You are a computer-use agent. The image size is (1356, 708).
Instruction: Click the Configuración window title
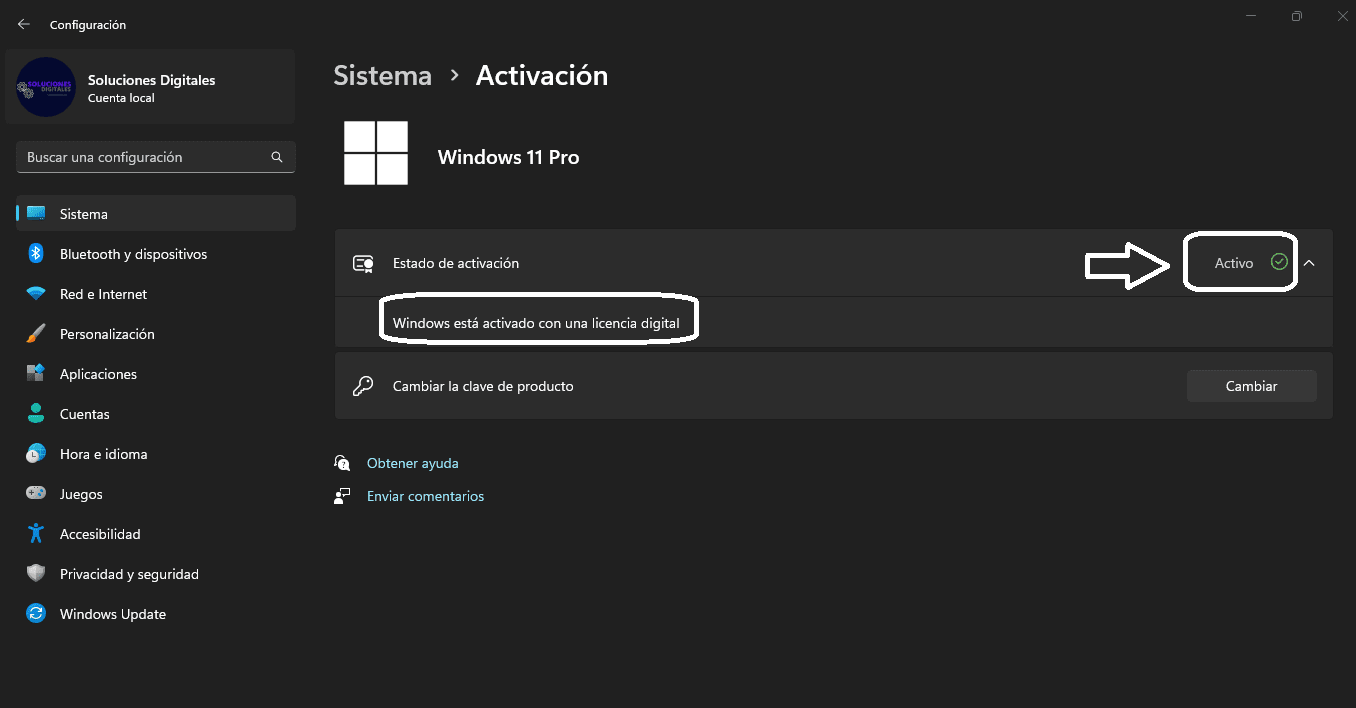(x=88, y=24)
